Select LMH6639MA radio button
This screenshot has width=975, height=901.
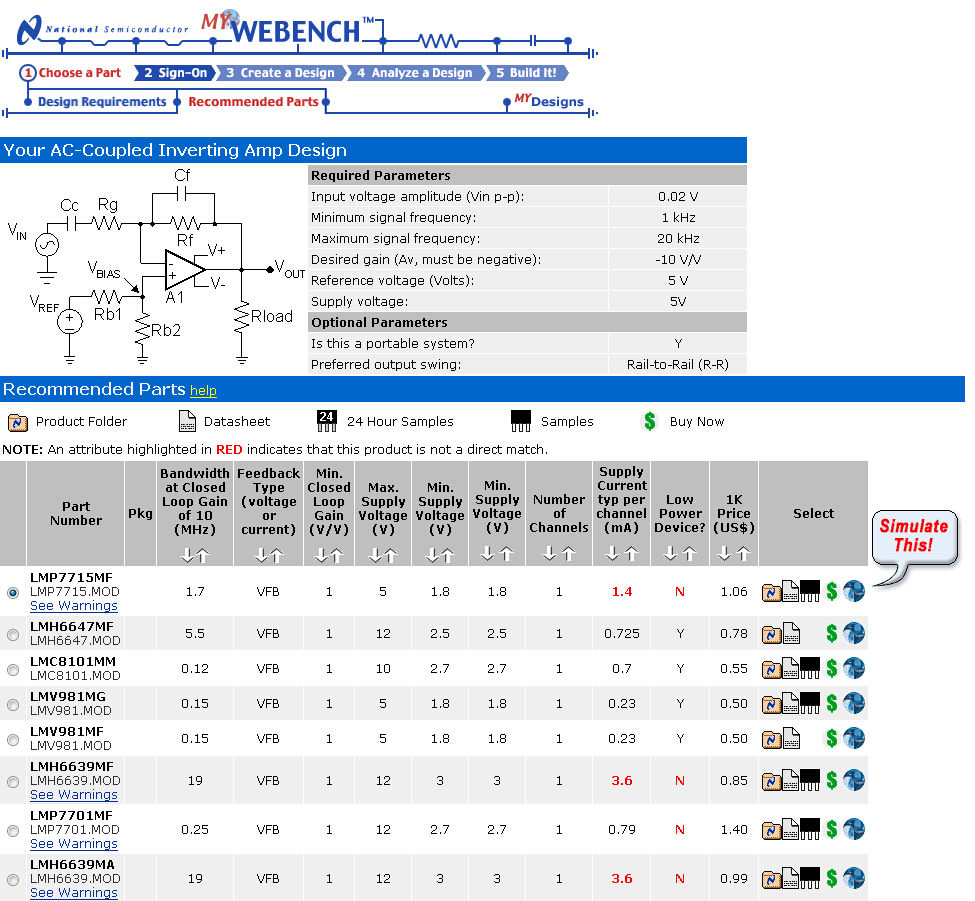pyautogui.click(x=13, y=880)
